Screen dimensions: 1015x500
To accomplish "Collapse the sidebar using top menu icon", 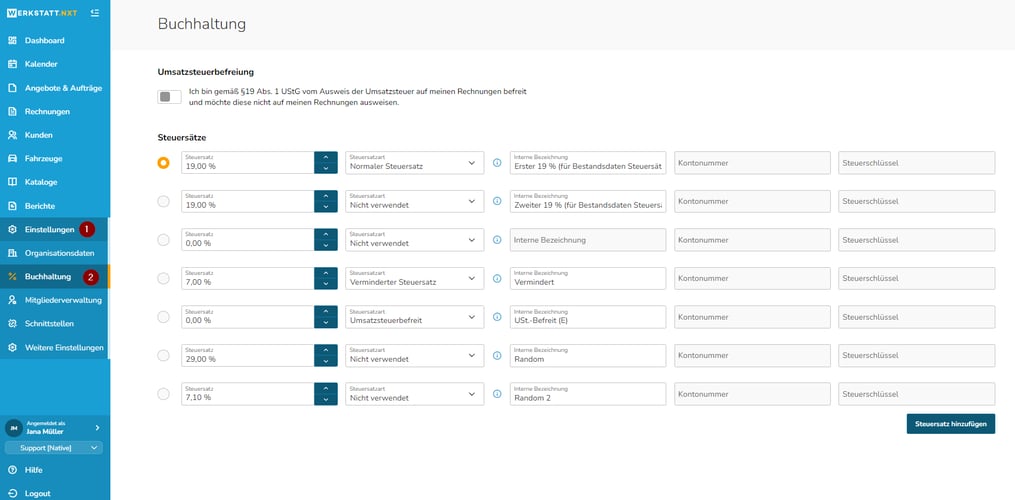I will coord(94,13).
